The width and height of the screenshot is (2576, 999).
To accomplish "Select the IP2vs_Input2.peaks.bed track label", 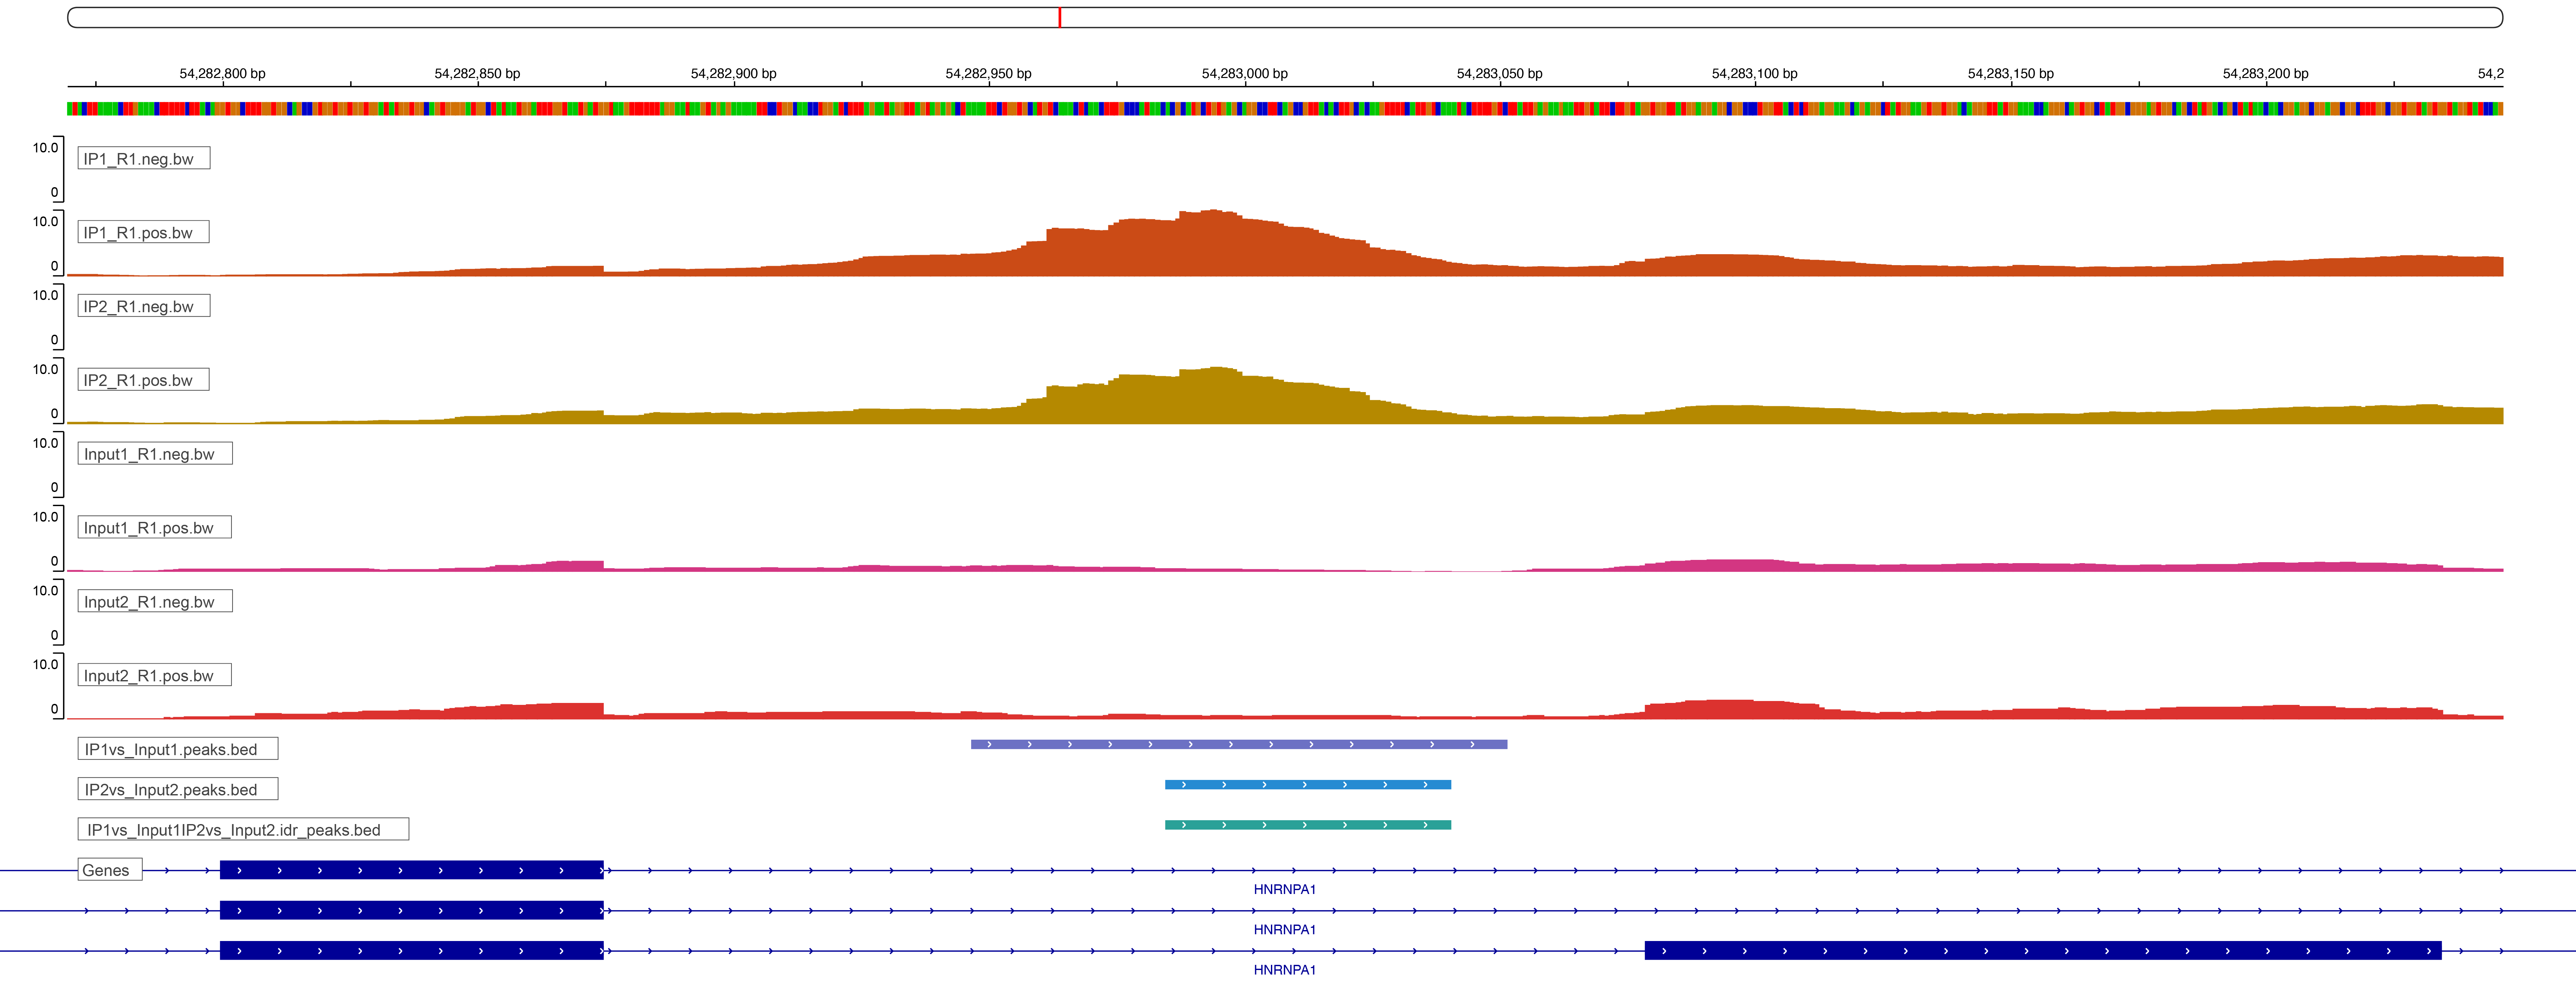I will [178, 789].
